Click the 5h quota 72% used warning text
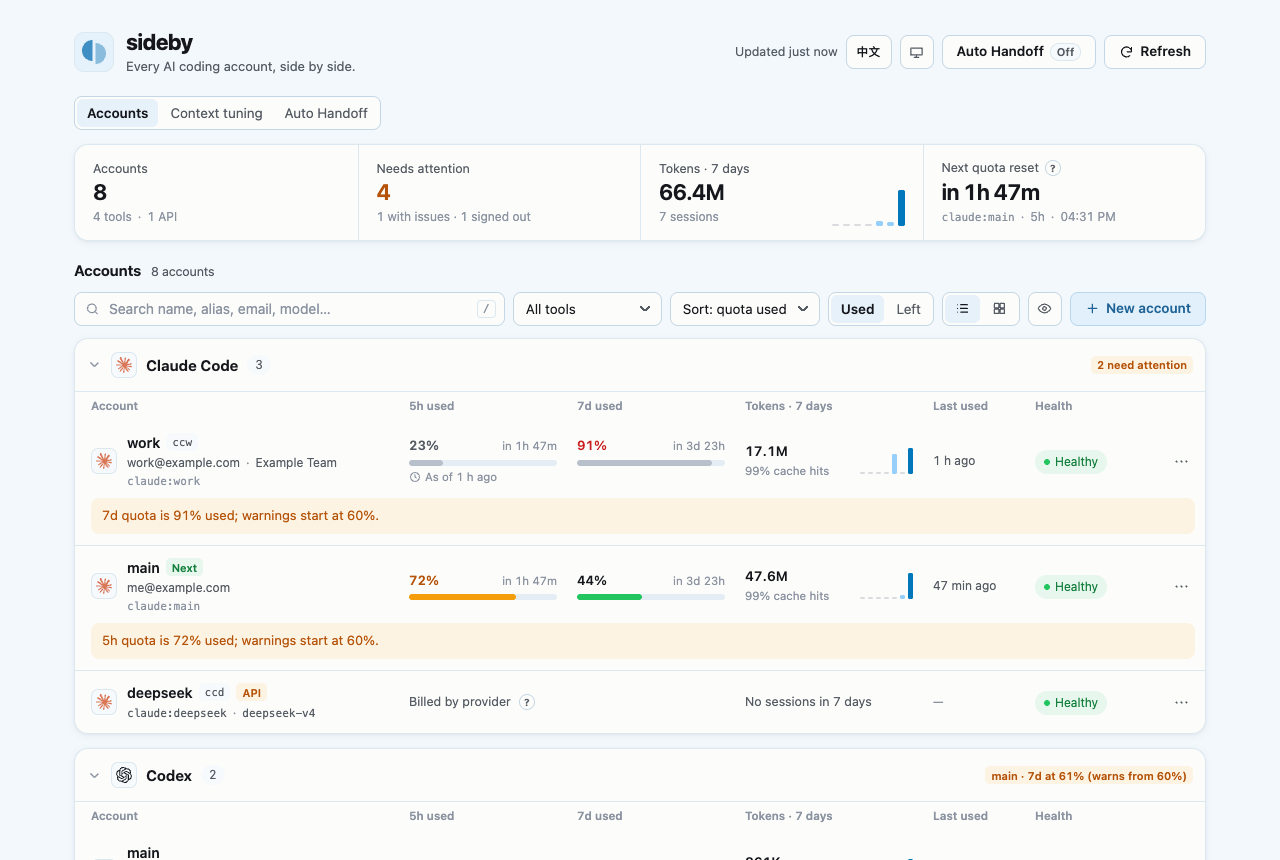1280x860 pixels. 240,641
